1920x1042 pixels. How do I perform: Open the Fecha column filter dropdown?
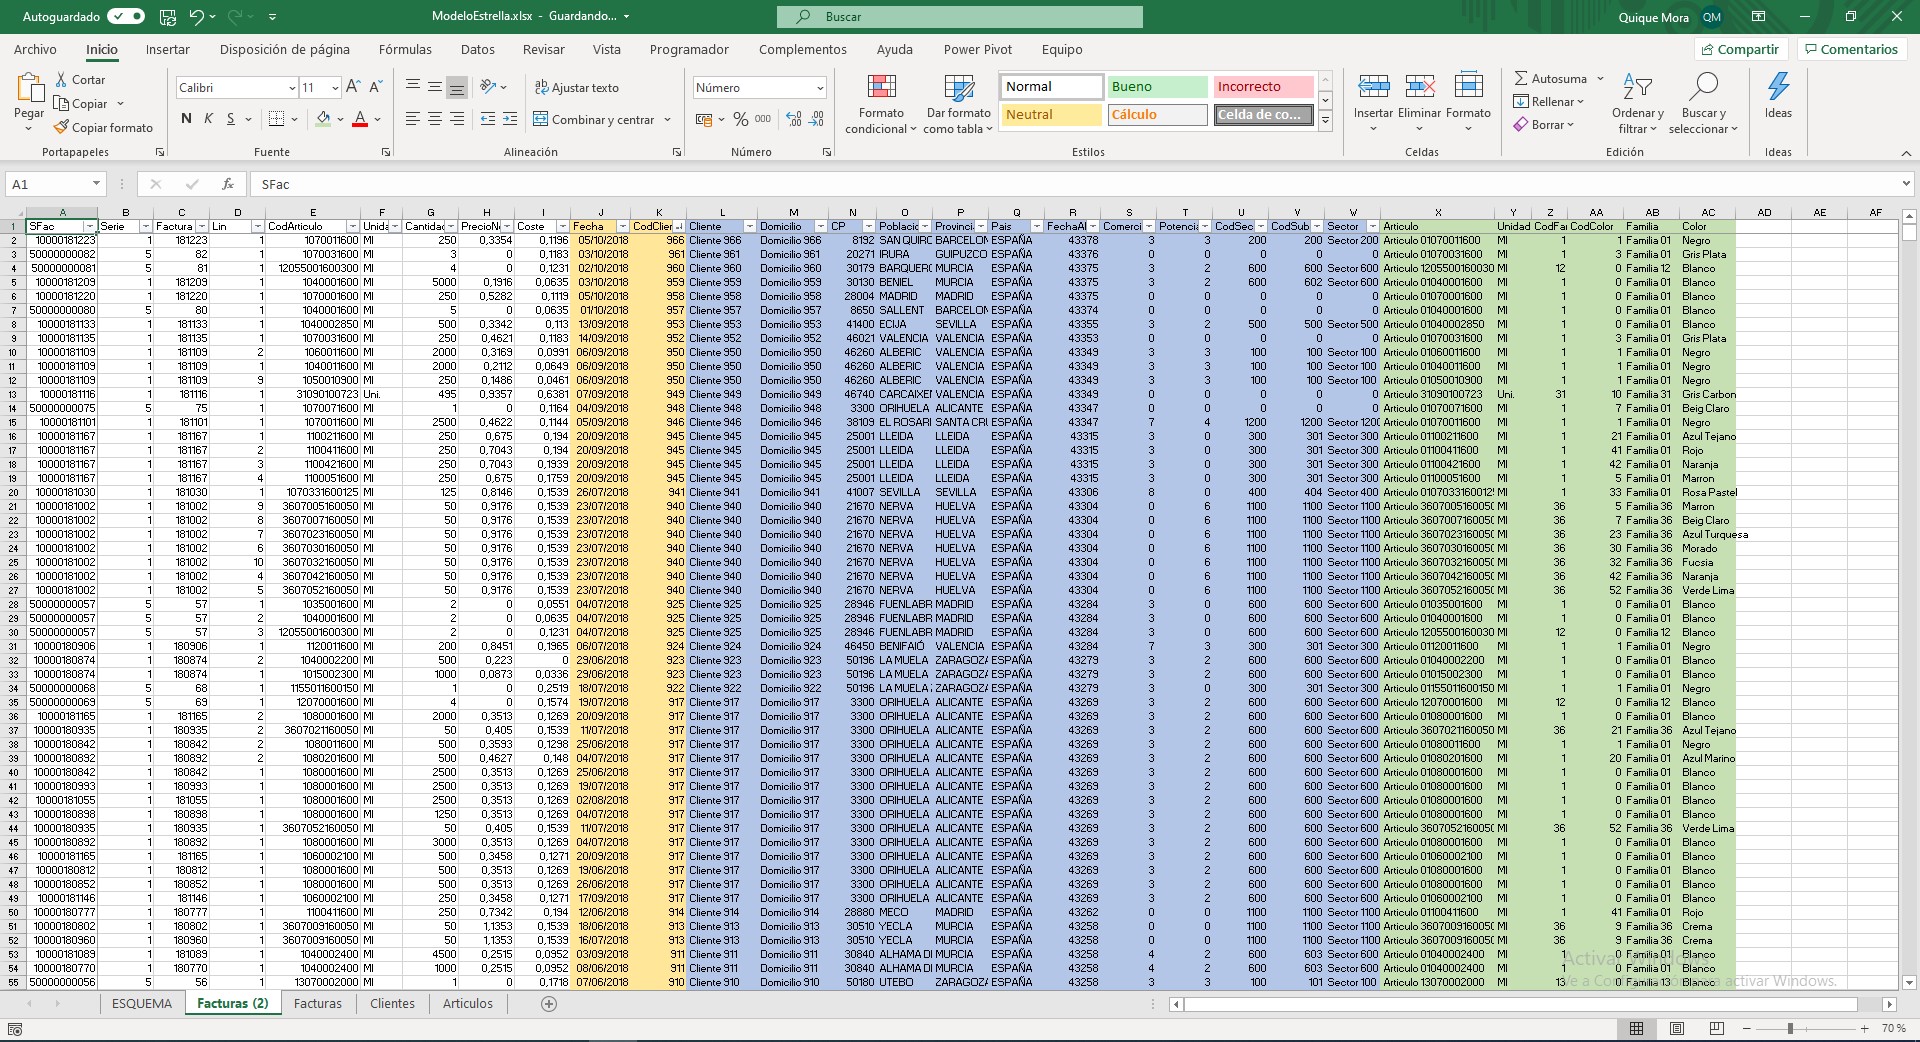coord(622,226)
